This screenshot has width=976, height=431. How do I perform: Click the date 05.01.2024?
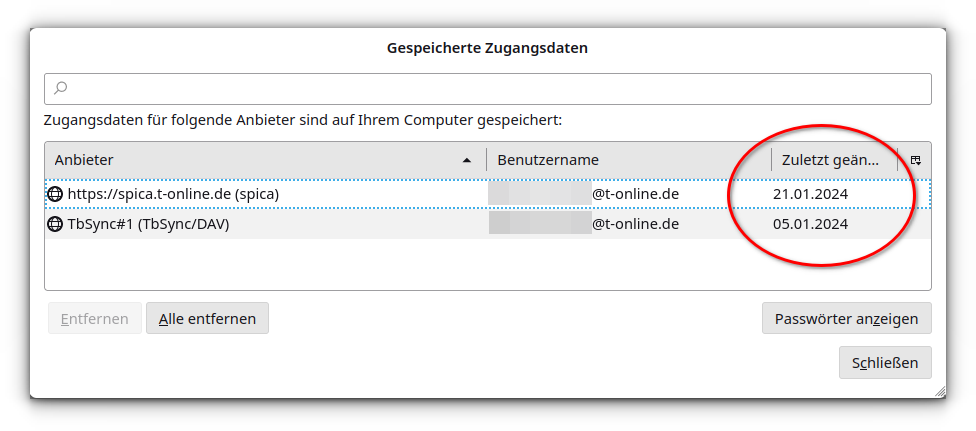[810, 224]
